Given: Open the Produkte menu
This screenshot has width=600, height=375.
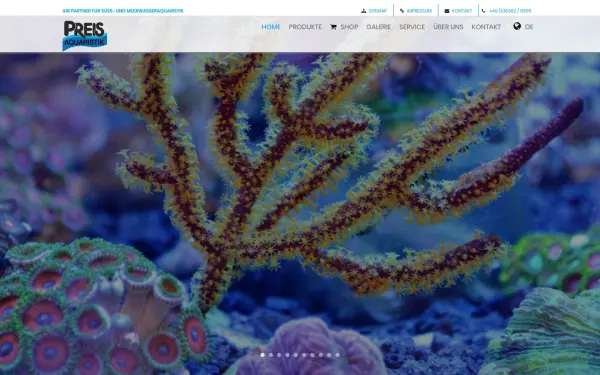Looking at the screenshot, I should tap(305, 27).
